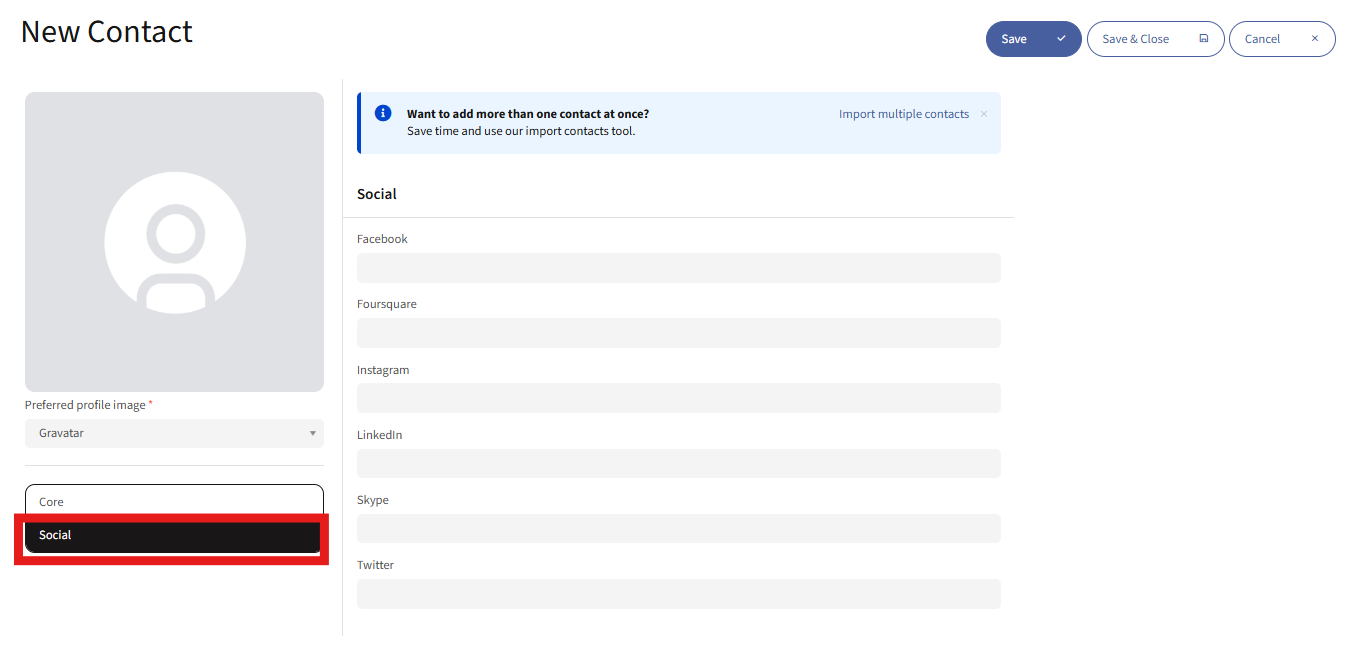Screen dimensions: 1347x659
Task: Dismiss the import contacts banner
Action: click(984, 114)
